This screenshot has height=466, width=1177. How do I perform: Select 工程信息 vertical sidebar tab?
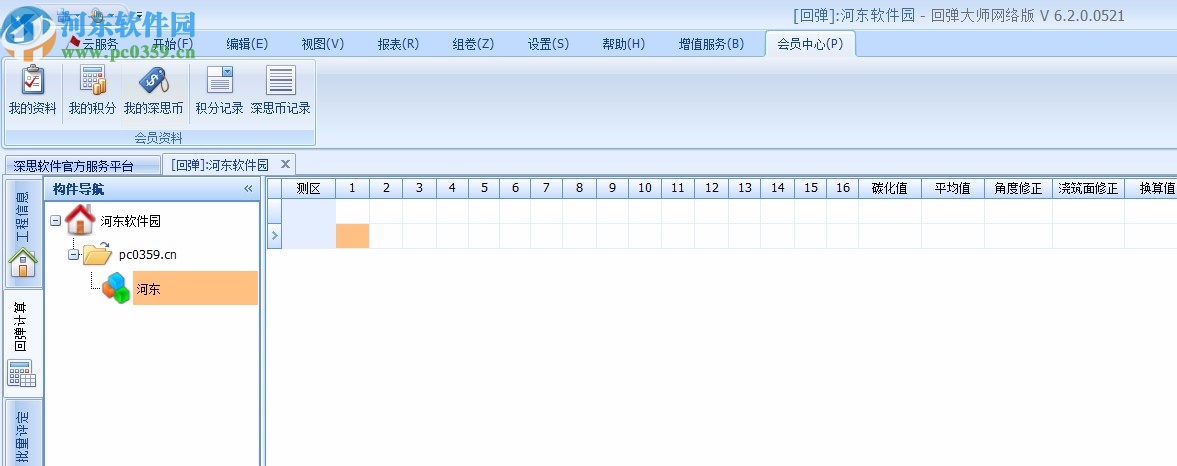tap(23, 233)
